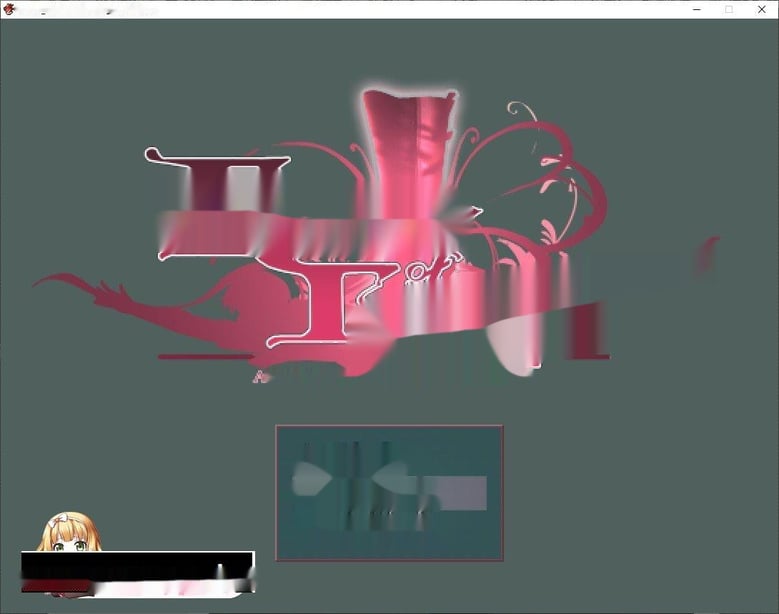Click the glowing pink corset graphic in the logo

[408, 154]
